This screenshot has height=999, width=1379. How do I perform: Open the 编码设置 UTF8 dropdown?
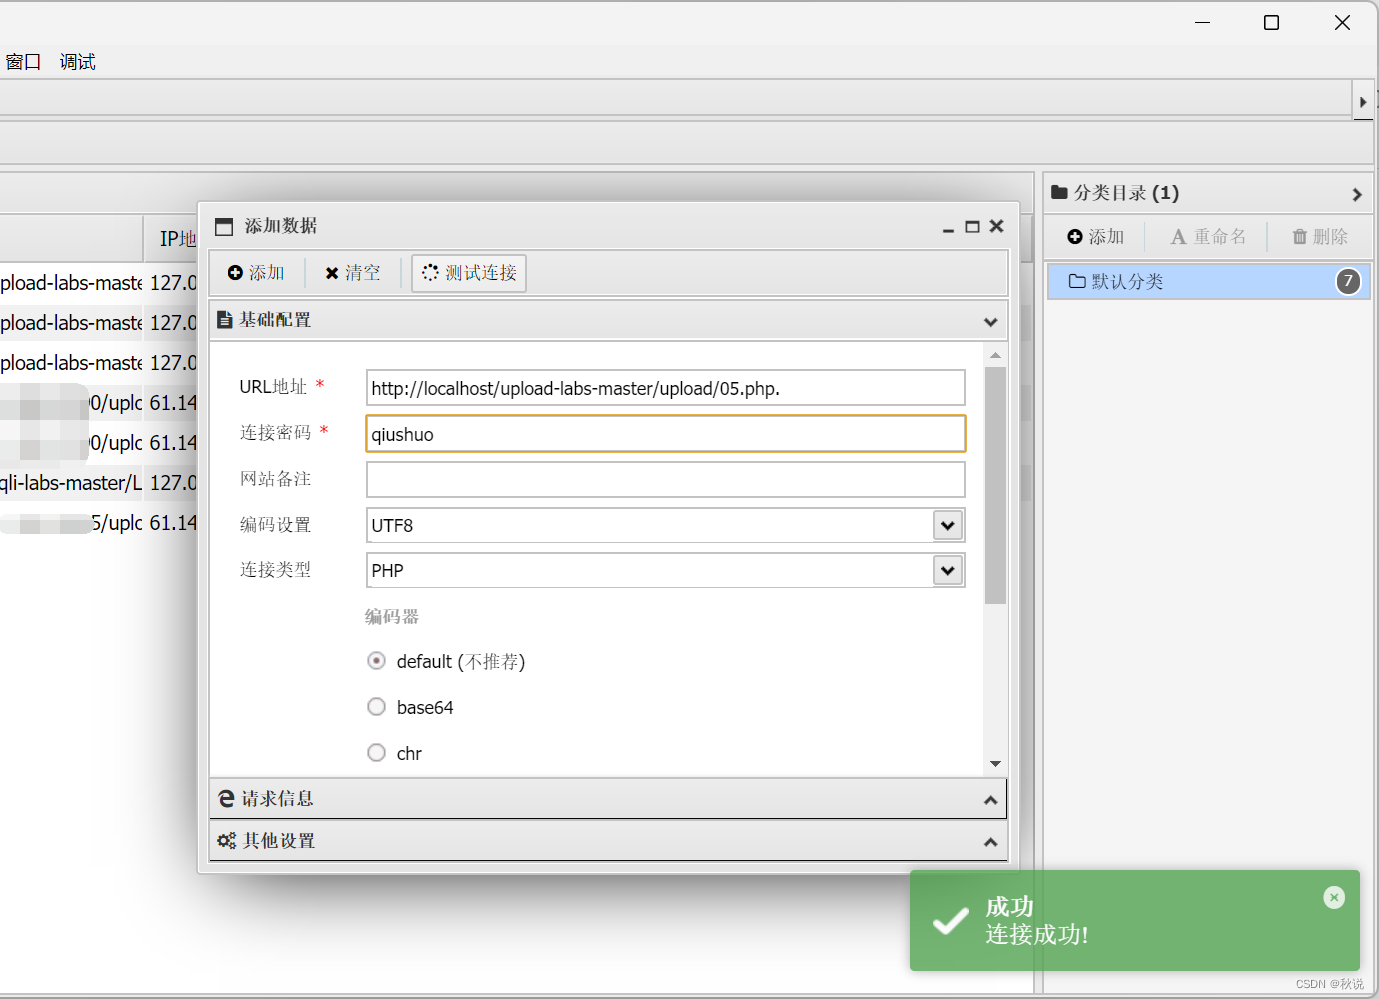point(948,525)
